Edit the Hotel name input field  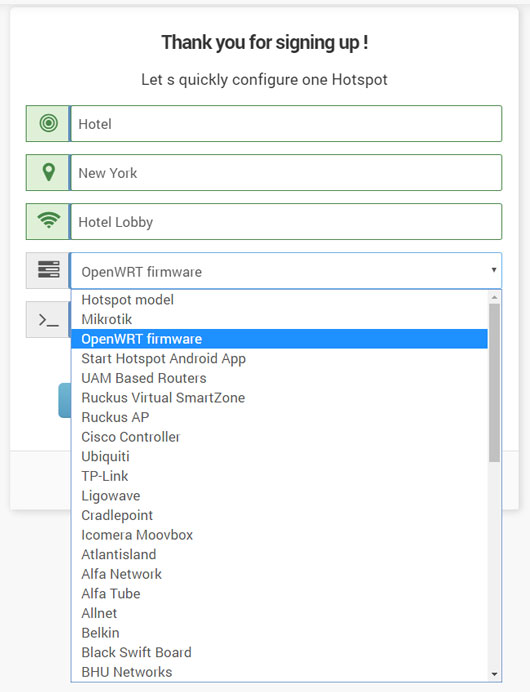point(286,124)
